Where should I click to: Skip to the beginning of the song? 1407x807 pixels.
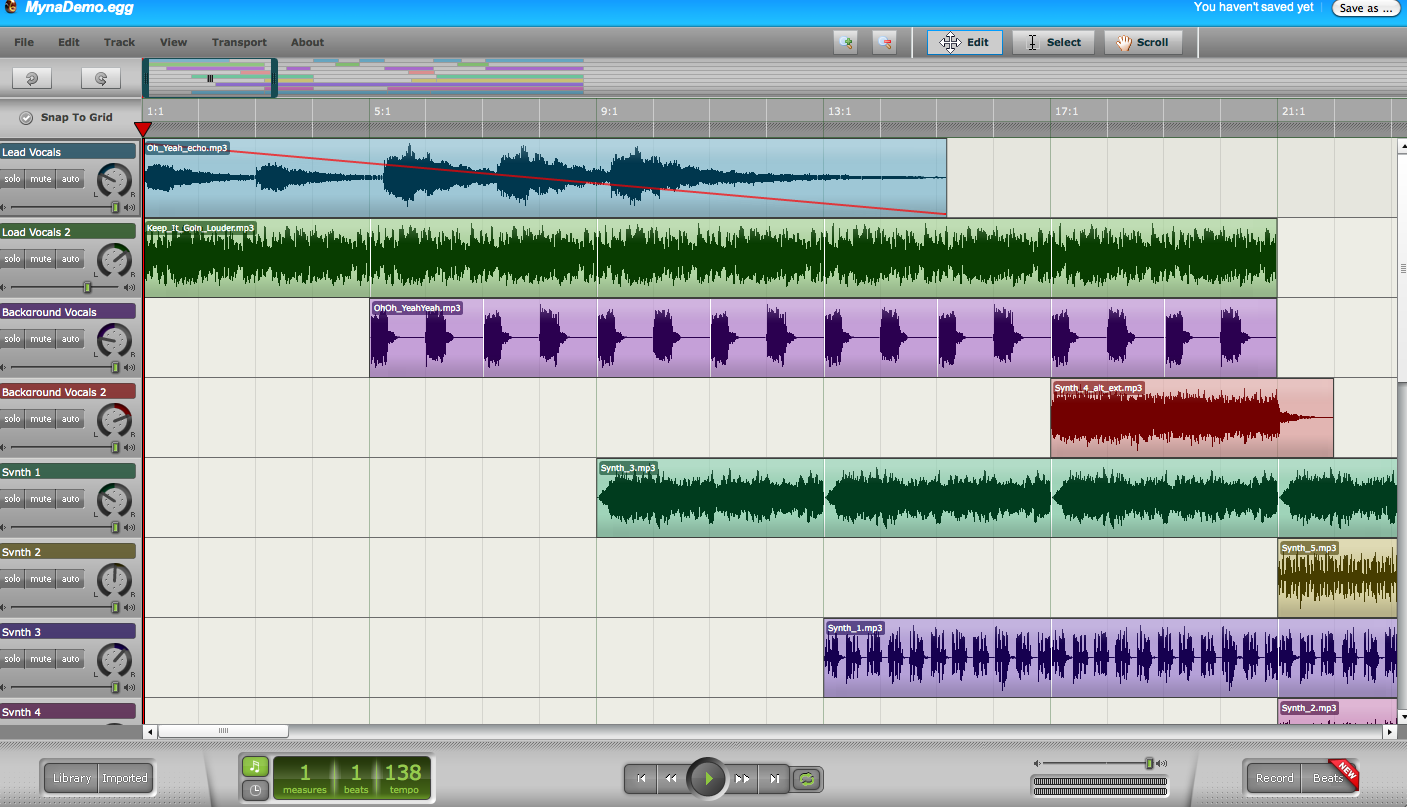(641, 778)
